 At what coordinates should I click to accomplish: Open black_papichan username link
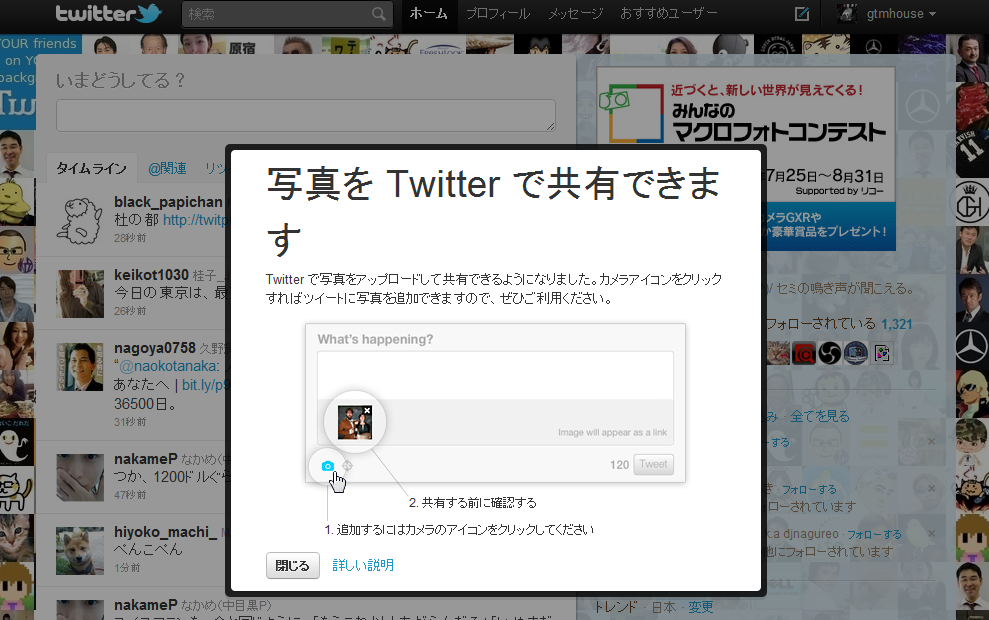tap(168, 202)
